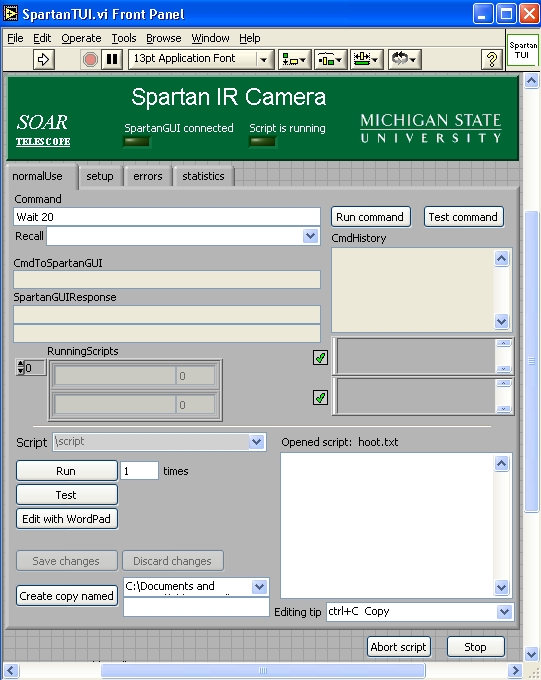The height and width of the screenshot is (680, 541).
Task: Click the Abort script button
Action: pos(398,647)
